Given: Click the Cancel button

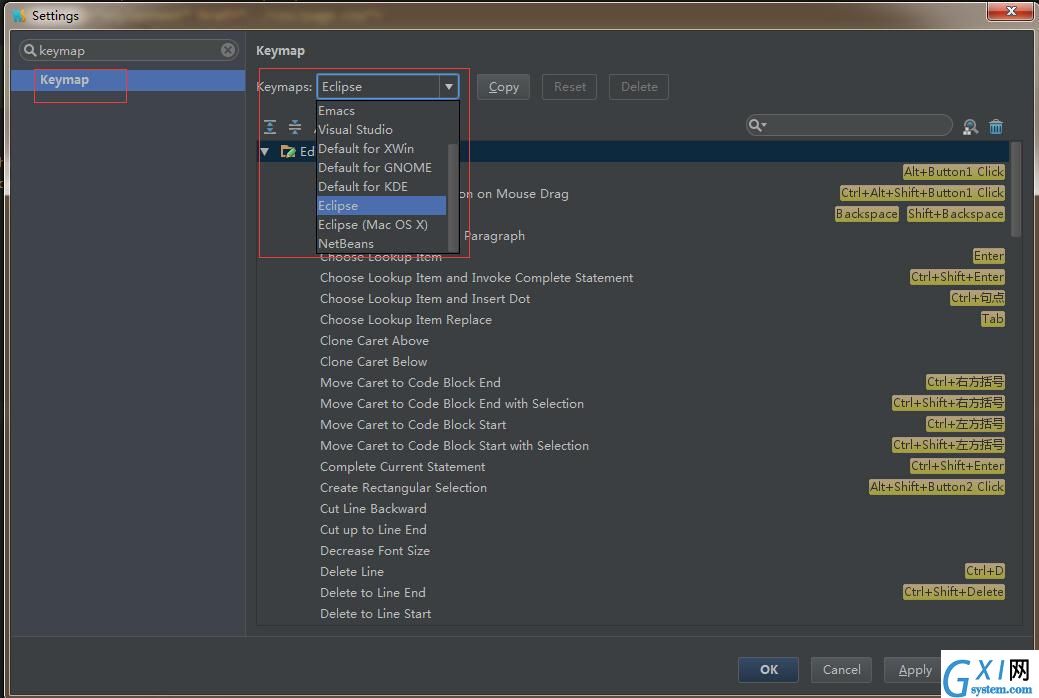Looking at the screenshot, I should pos(842,669).
